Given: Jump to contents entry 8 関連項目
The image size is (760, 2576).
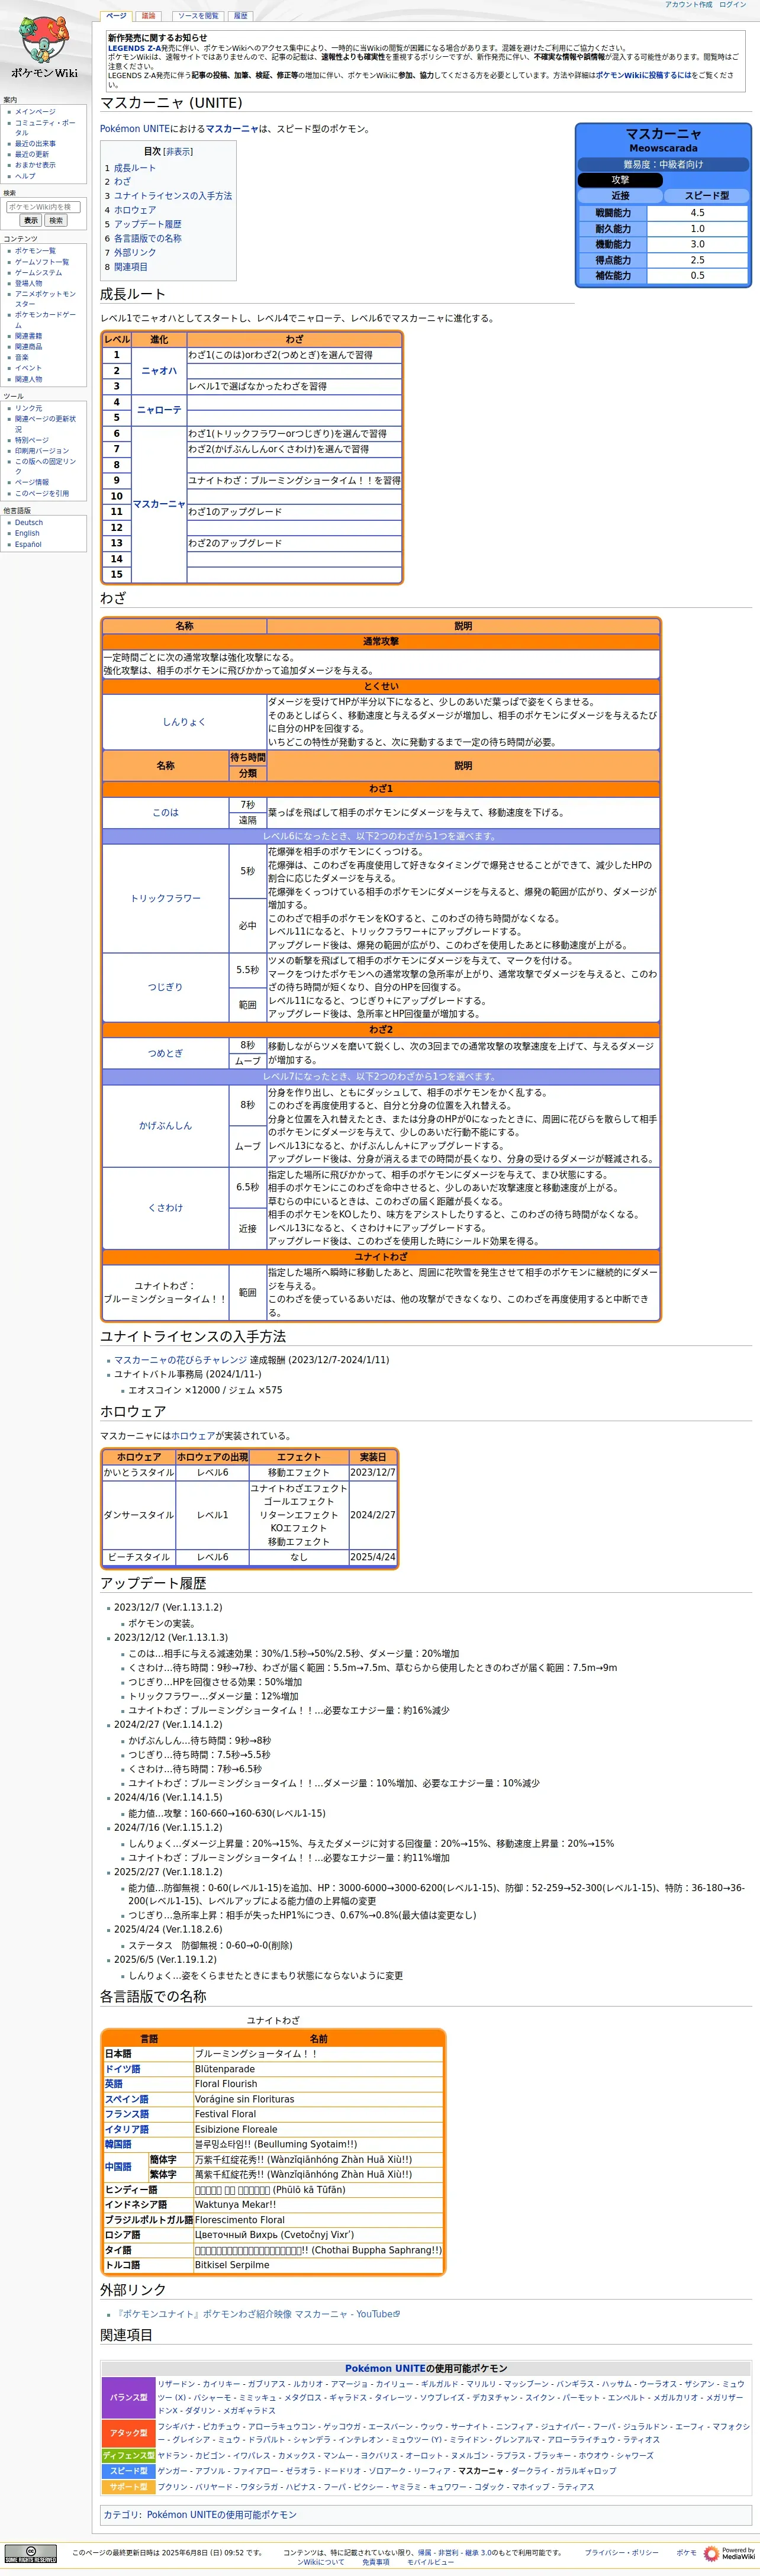Looking at the screenshot, I should 127,267.
